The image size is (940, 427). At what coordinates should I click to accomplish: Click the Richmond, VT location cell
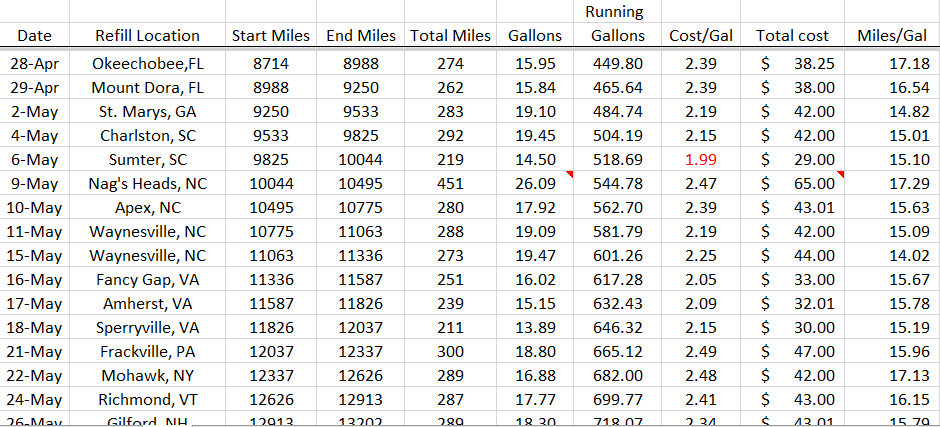point(147,400)
